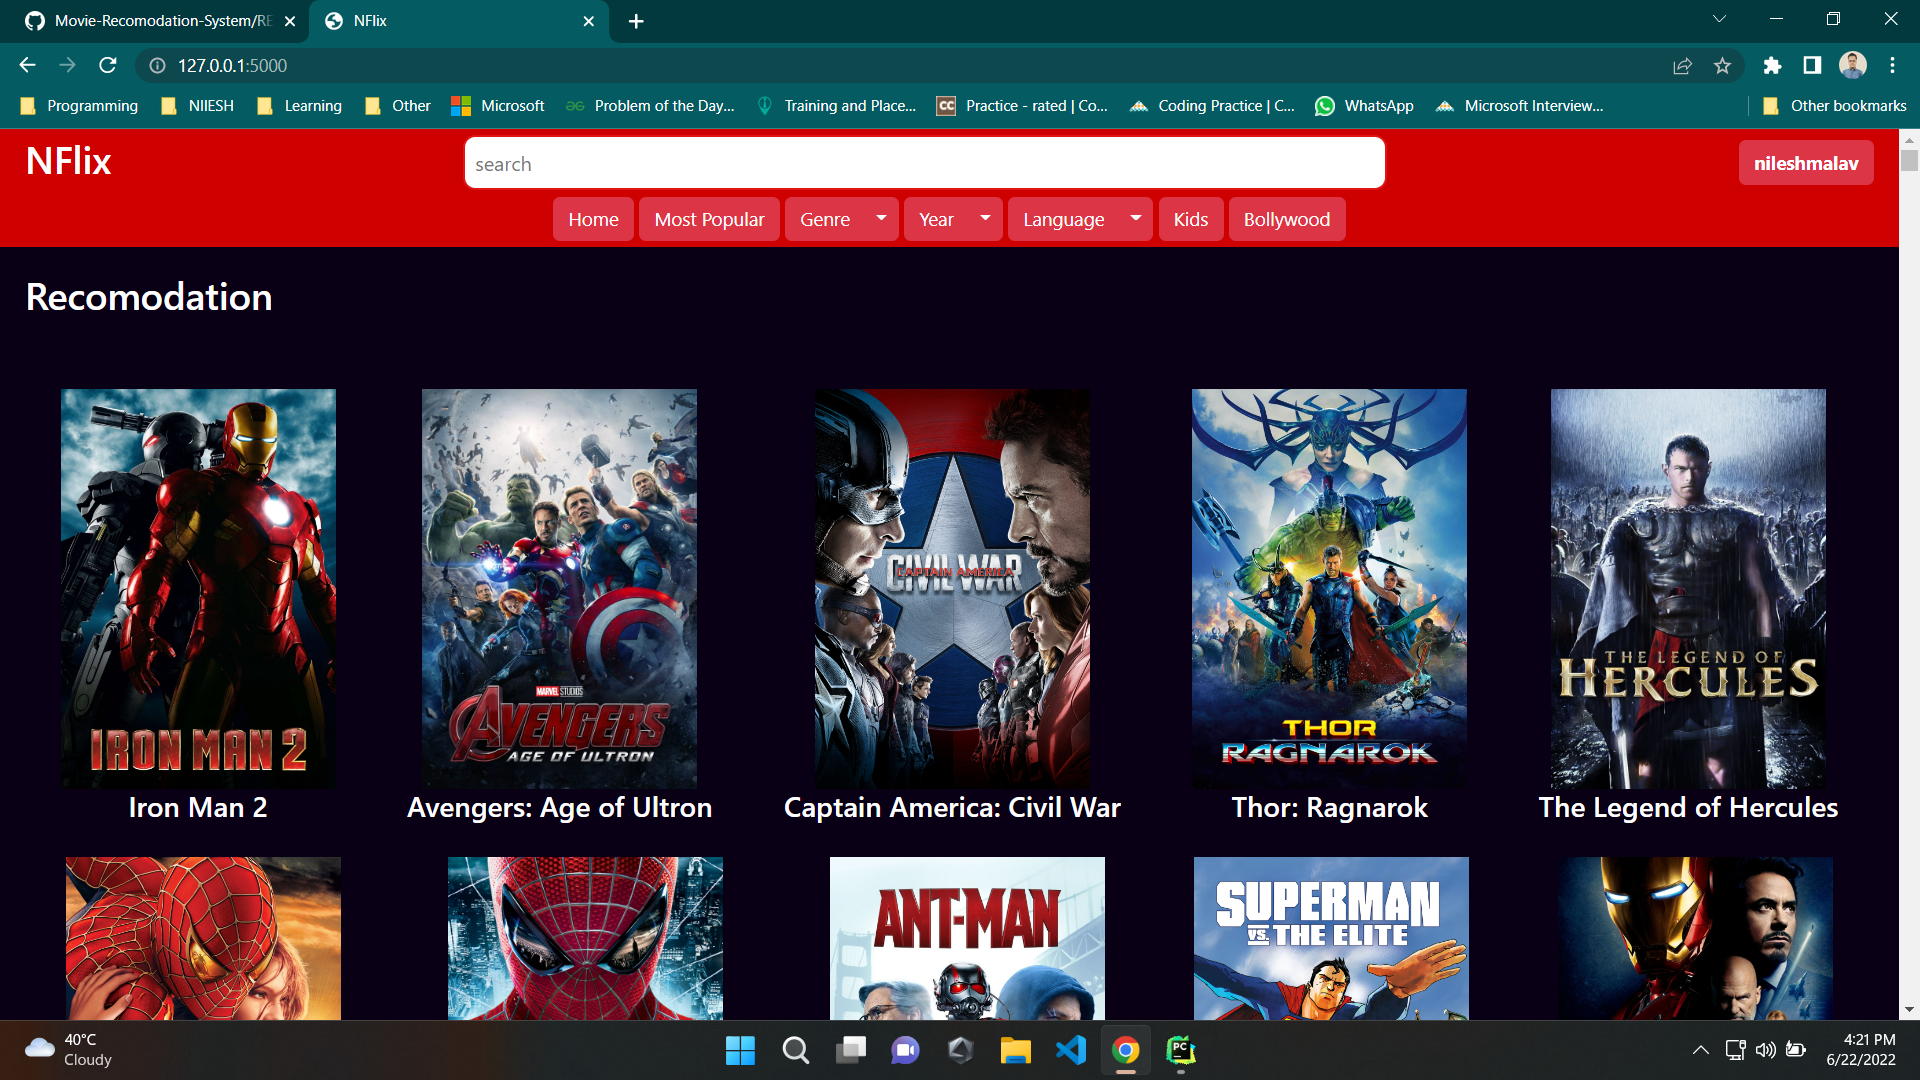This screenshot has height=1080, width=1920.
Task: Open the WhatsApp bookmark
Action: click(1364, 105)
